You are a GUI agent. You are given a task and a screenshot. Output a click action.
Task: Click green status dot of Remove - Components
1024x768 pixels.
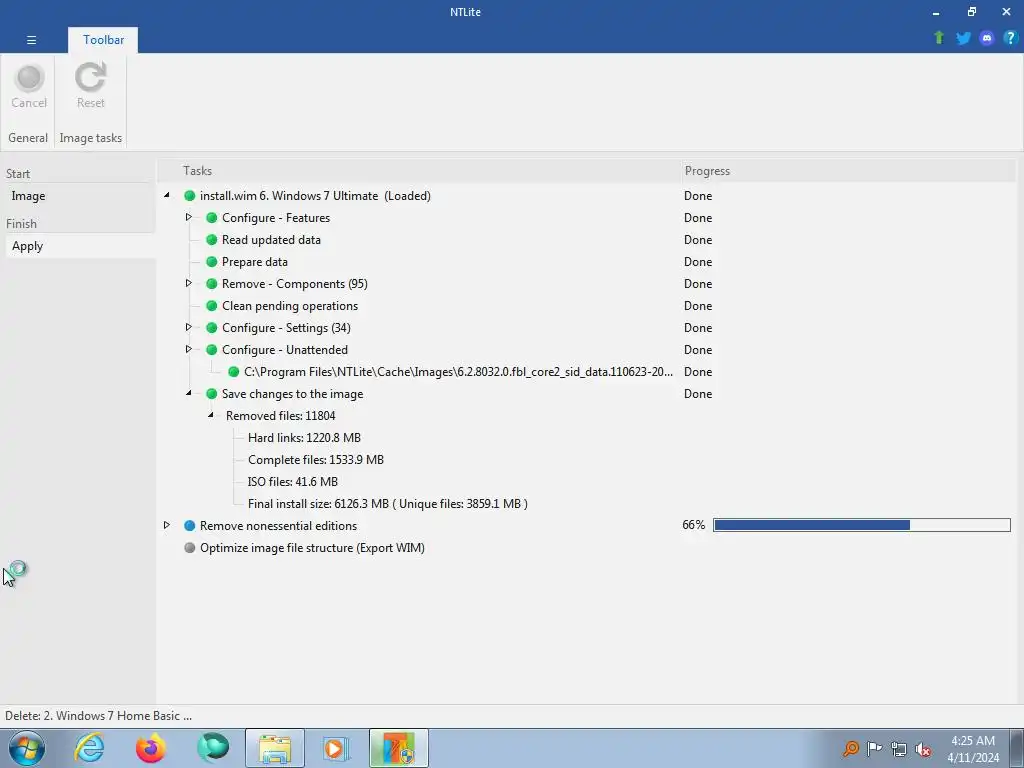(212, 284)
